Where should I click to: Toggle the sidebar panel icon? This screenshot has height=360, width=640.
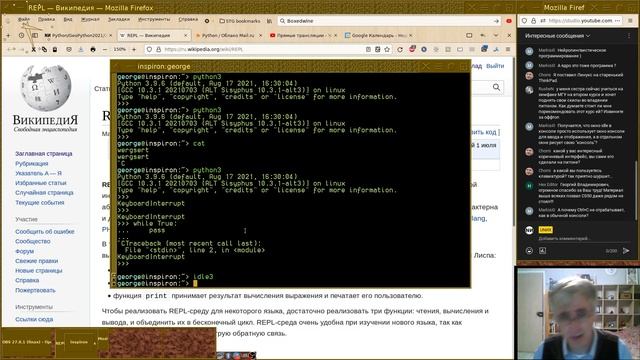tap(35, 36)
